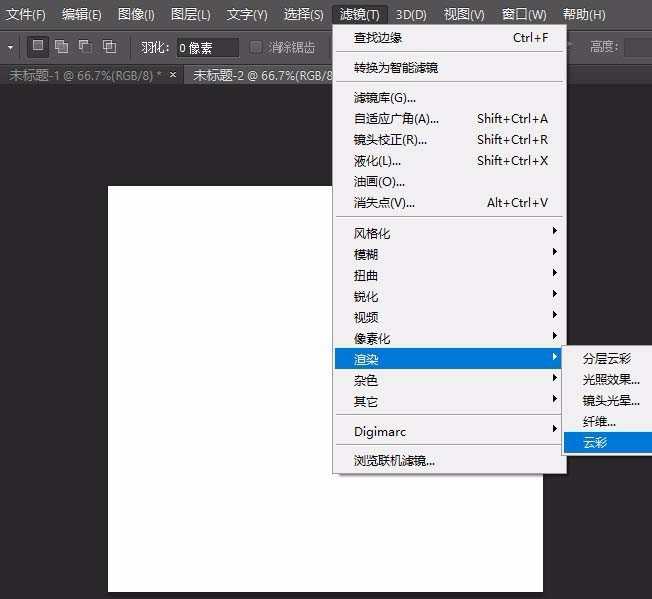Toggle the 消除锯齿 anti-alias checkbox
This screenshot has width=652, height=599.
256,47
